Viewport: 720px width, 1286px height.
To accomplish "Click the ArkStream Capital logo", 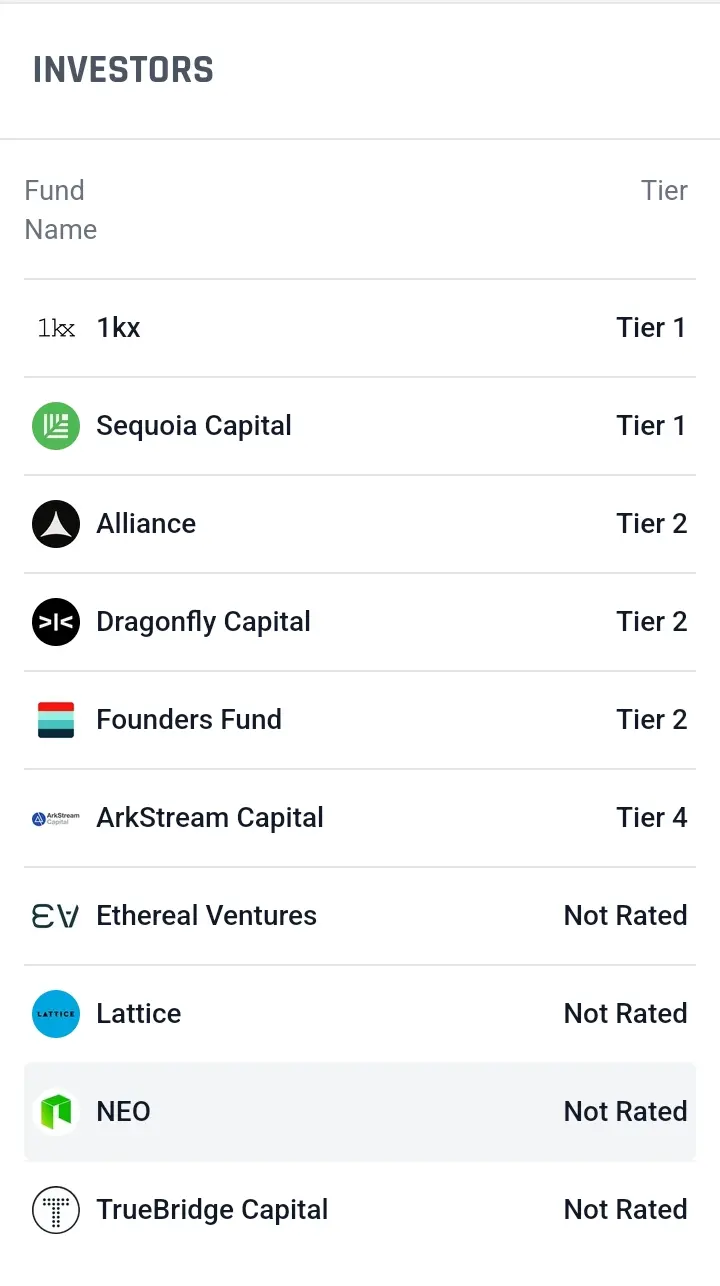I will point(56,818).
